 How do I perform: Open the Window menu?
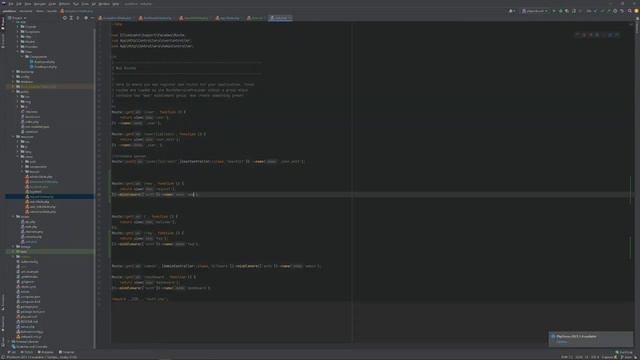(104, 4)
